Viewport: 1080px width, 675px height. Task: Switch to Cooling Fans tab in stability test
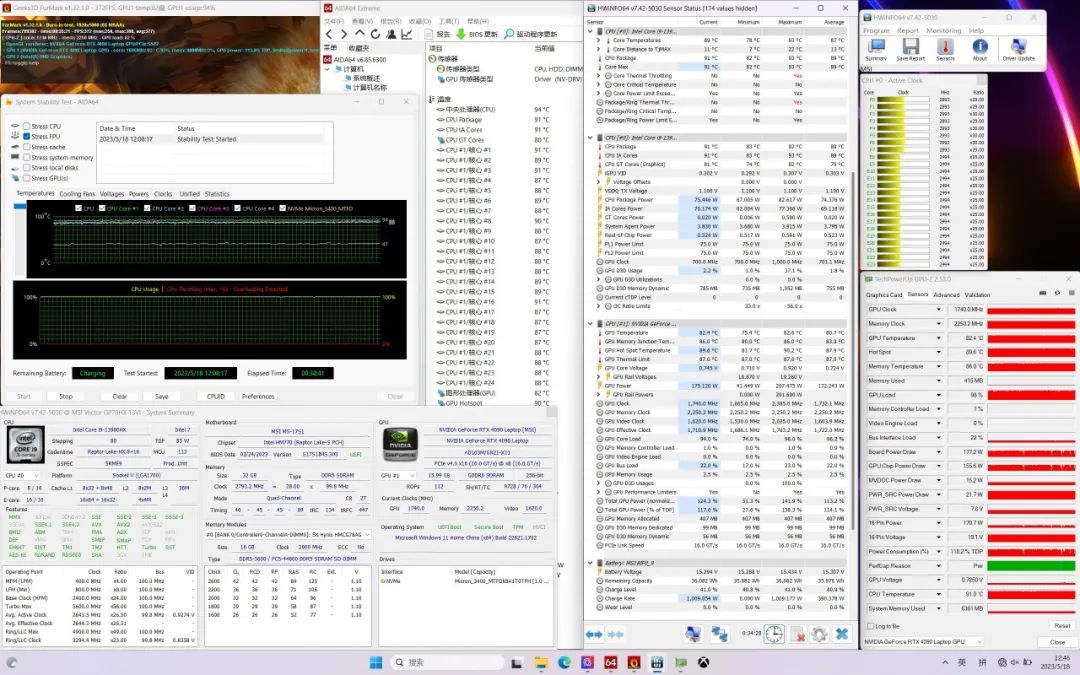tap(77, 194)
